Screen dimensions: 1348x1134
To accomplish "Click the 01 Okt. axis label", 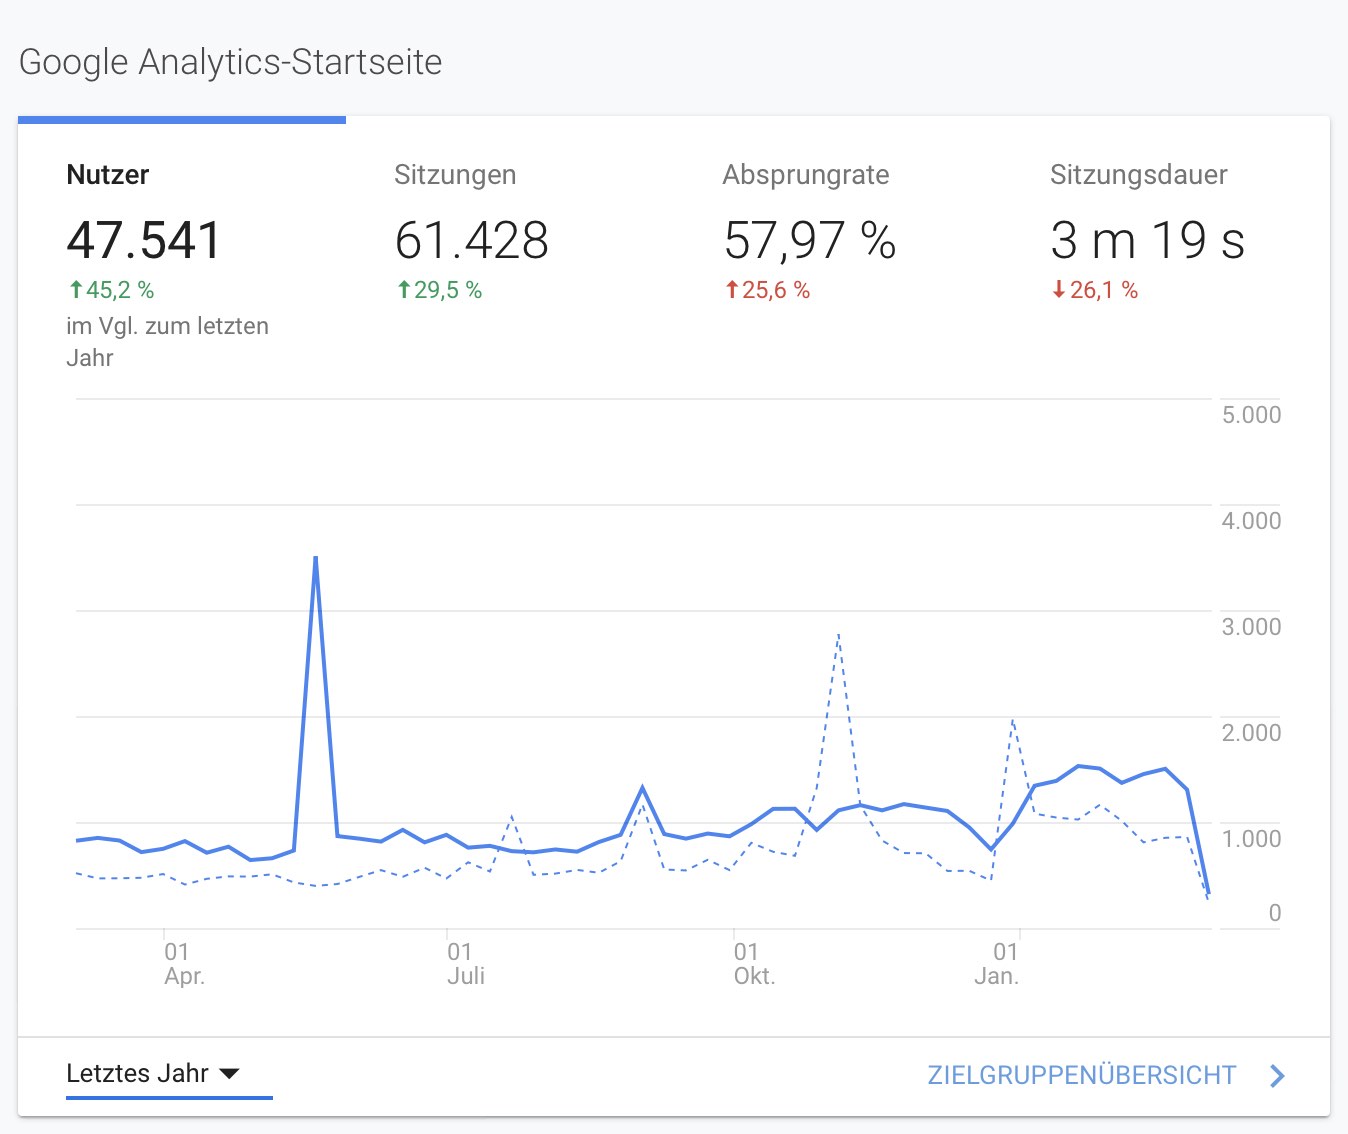I will (x=753, y=964).
